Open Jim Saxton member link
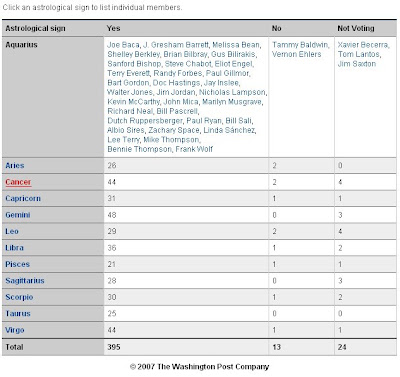Image resolution: width=400 pixels, height=377 pixels. (357, 64)
